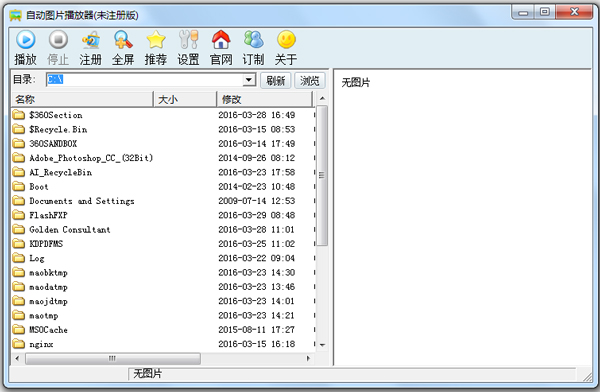Select the MSOCache folder icon

click(x=18, y=330)
